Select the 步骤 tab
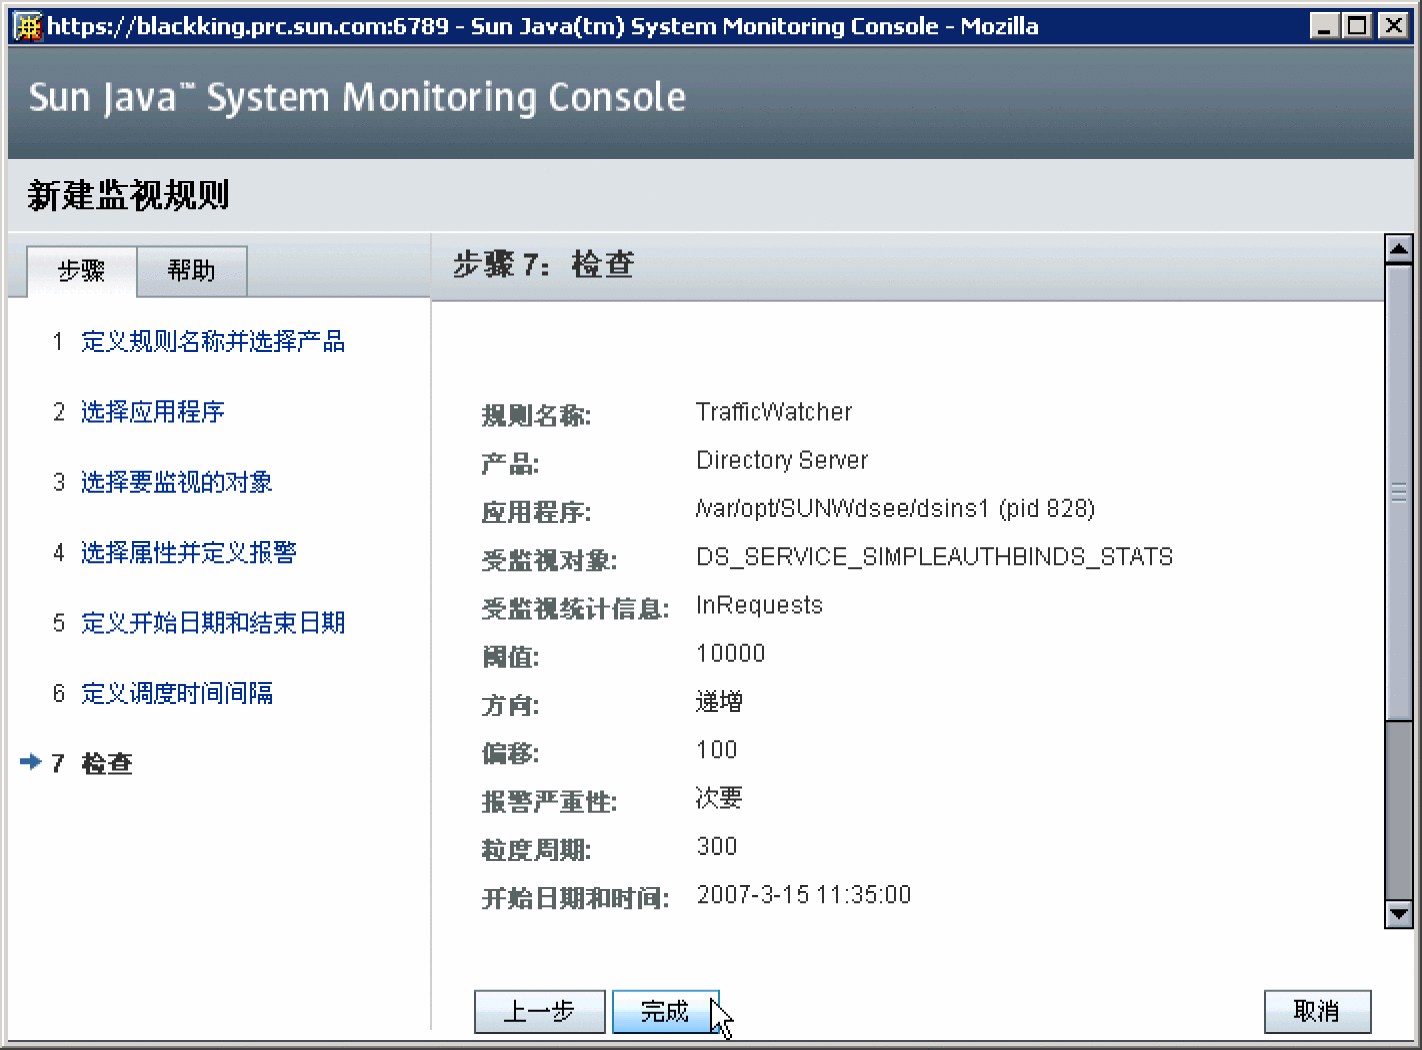 coord(81,271)
